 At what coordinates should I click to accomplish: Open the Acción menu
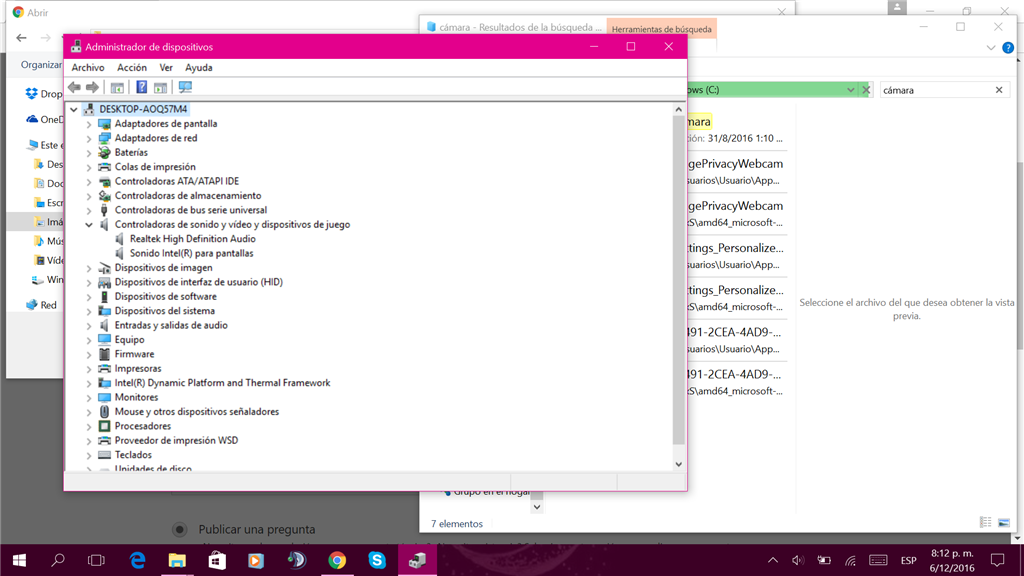point(132,68)
